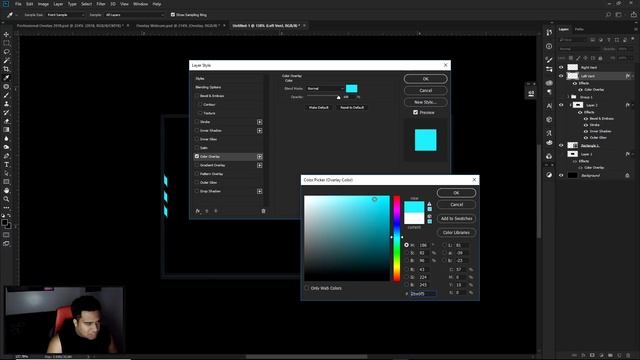Enable the Bevel & Emboss checkbox

197,96
